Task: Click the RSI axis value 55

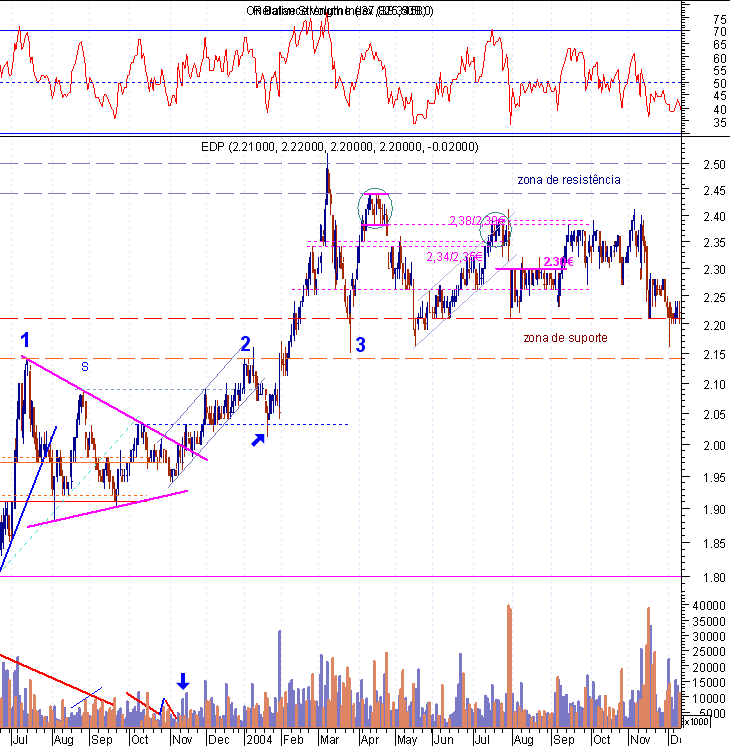Action: click(720, 71)
